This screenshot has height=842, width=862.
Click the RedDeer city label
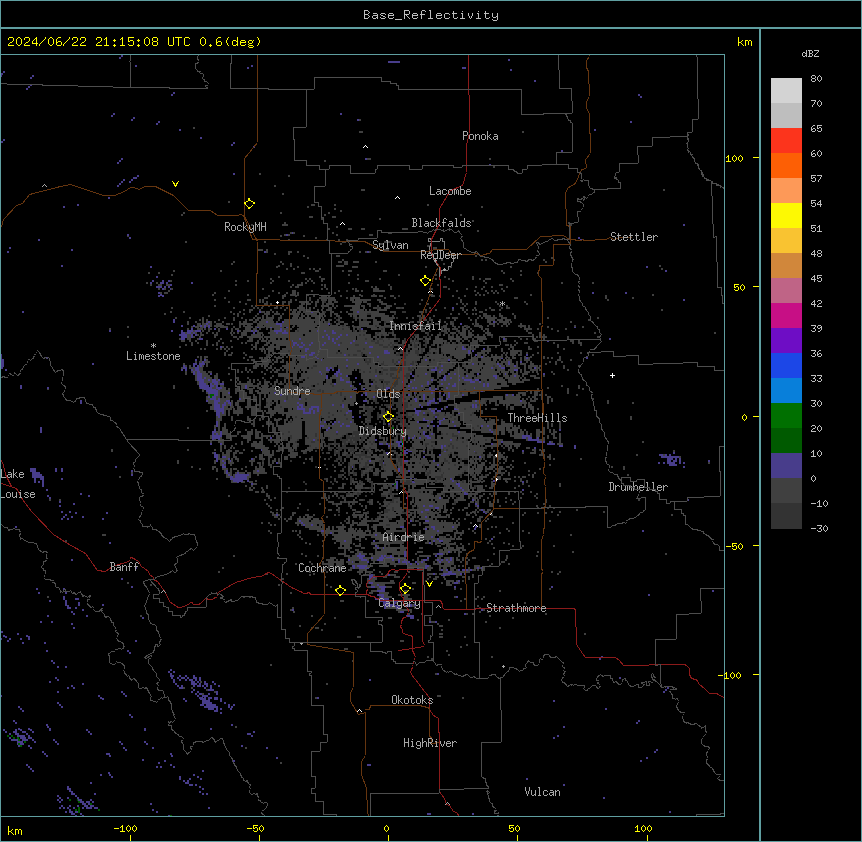(x=440, y=255)
